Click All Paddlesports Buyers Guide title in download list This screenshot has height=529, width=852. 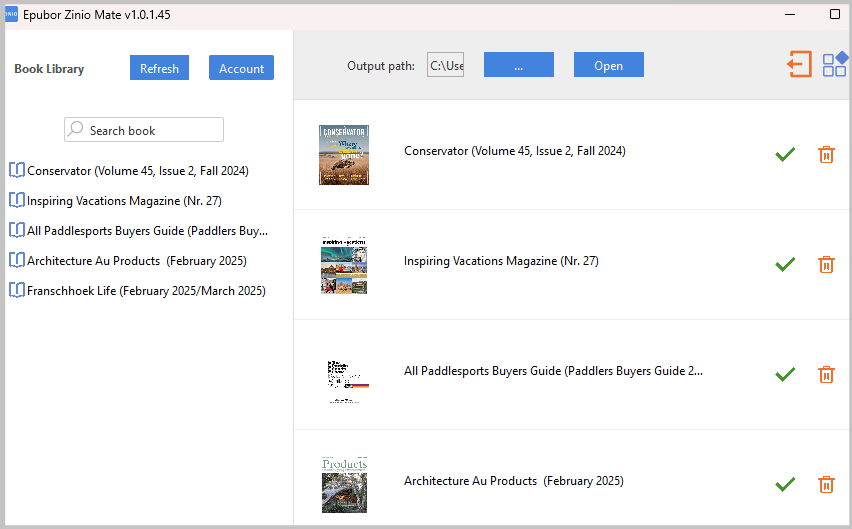553,370
